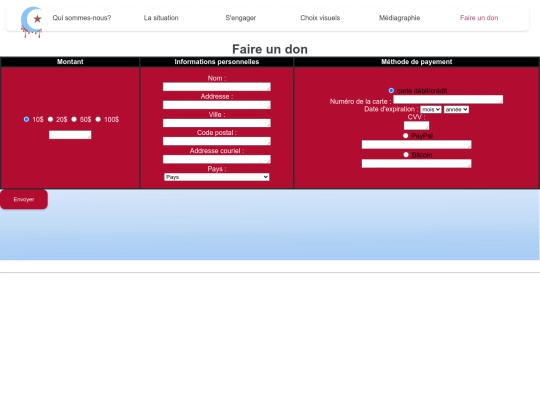Viewport: 540px width, 405px height.
Task: Click the PayPal account text field
Action: [416, 145]
